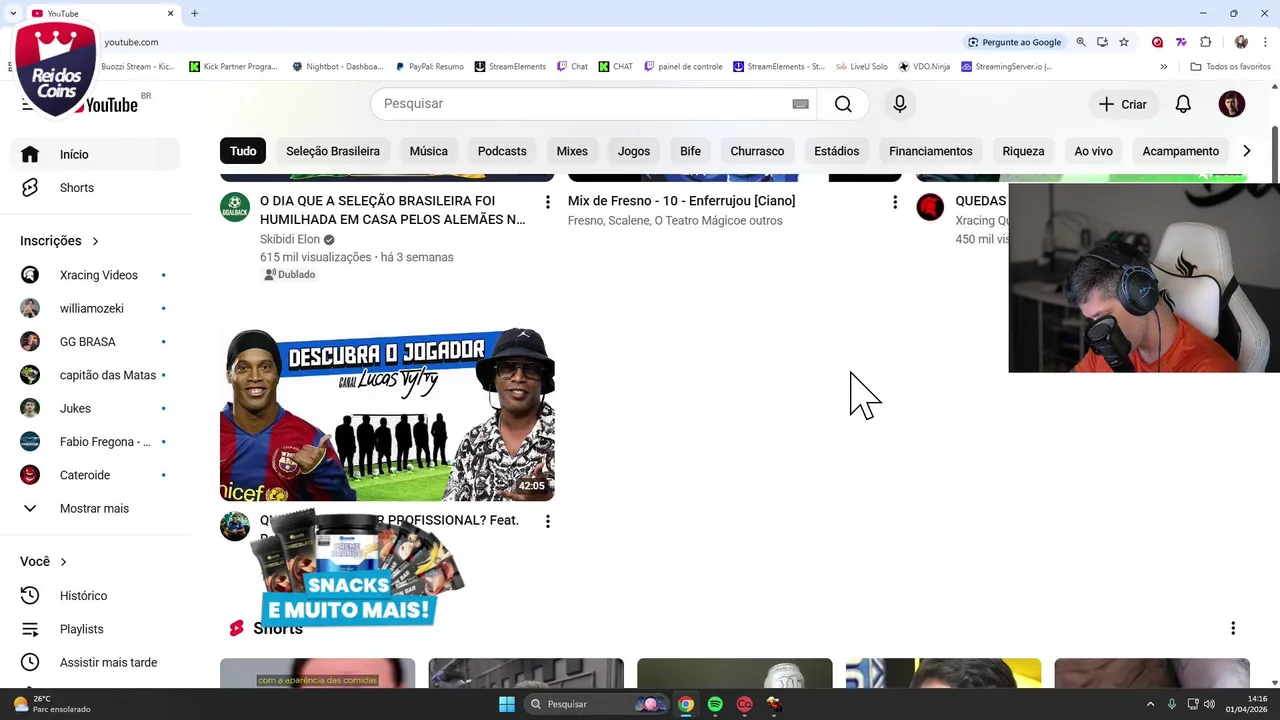Select the Riqueza chip
1280x720 pixels.
[x=1023, y=151]
